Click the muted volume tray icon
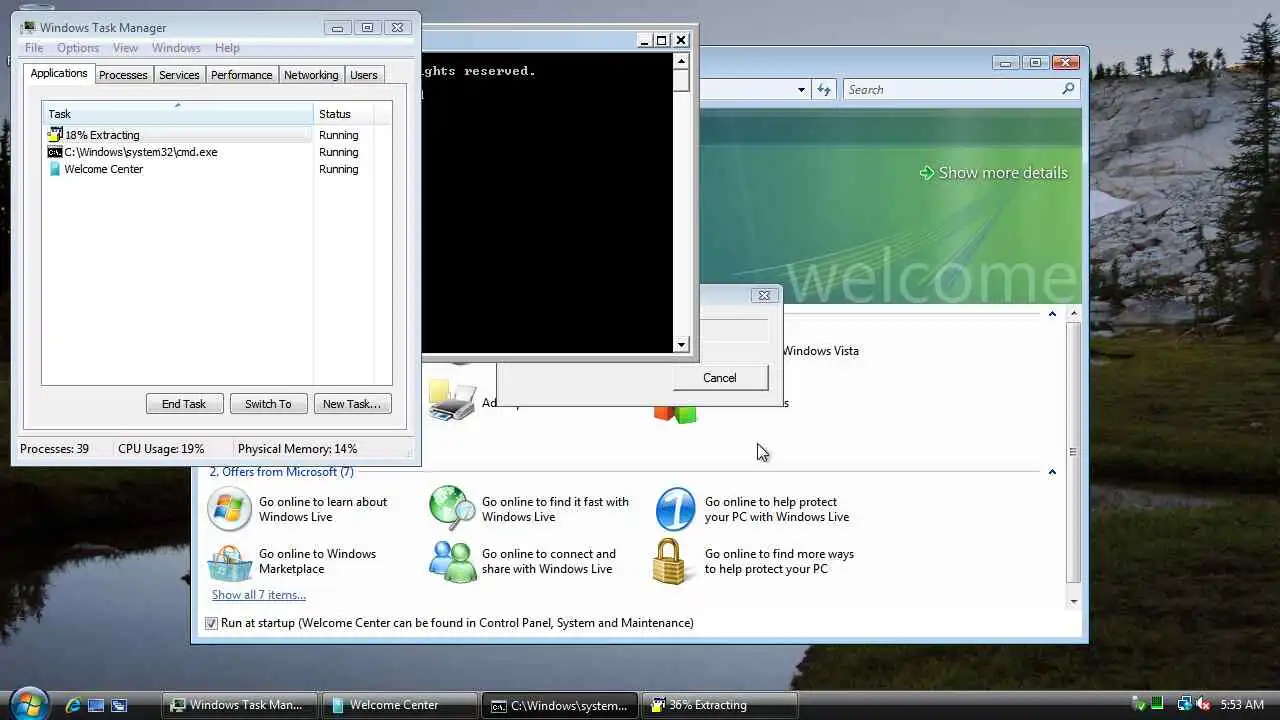This screenshot has height=720, width=1280. pos(1203,705)
